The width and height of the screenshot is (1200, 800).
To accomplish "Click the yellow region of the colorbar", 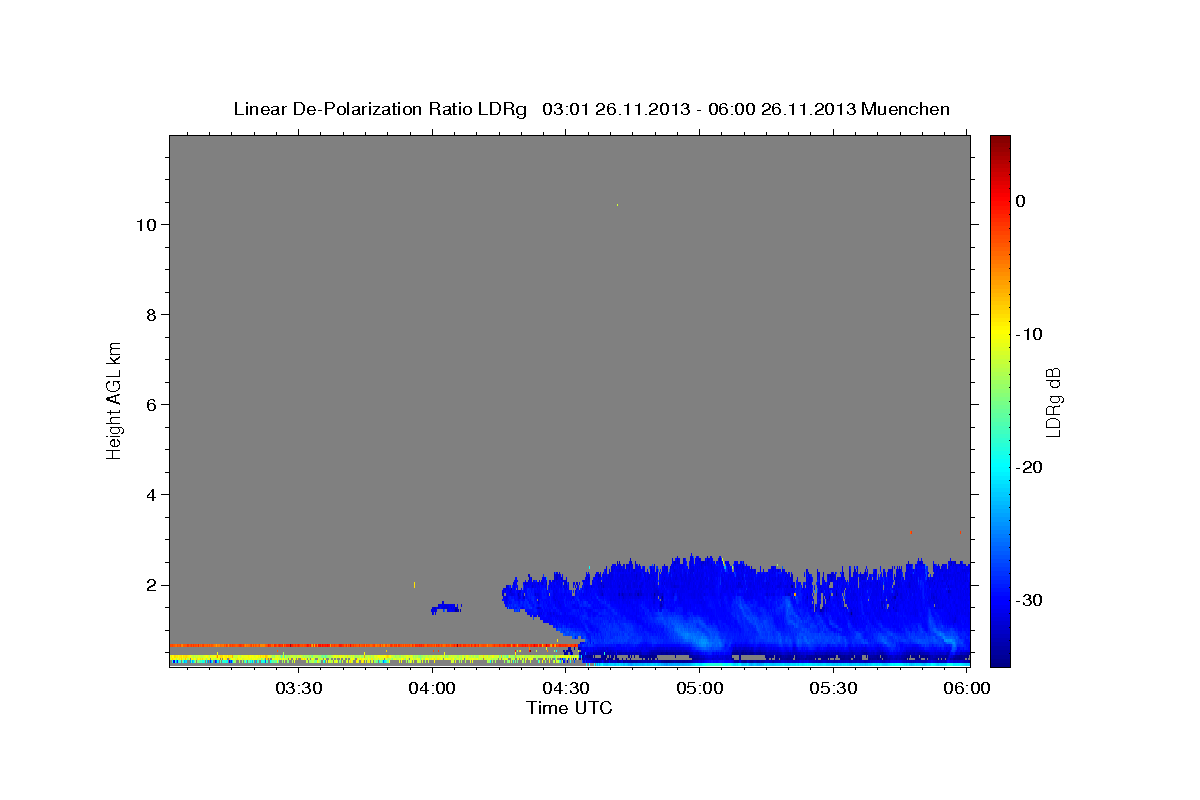I will point(1000,330).
